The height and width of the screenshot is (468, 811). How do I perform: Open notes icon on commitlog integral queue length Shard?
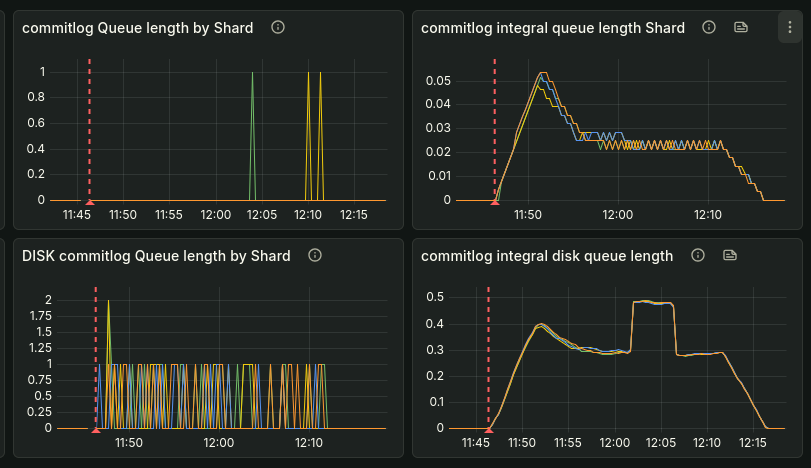pos(740,28)
